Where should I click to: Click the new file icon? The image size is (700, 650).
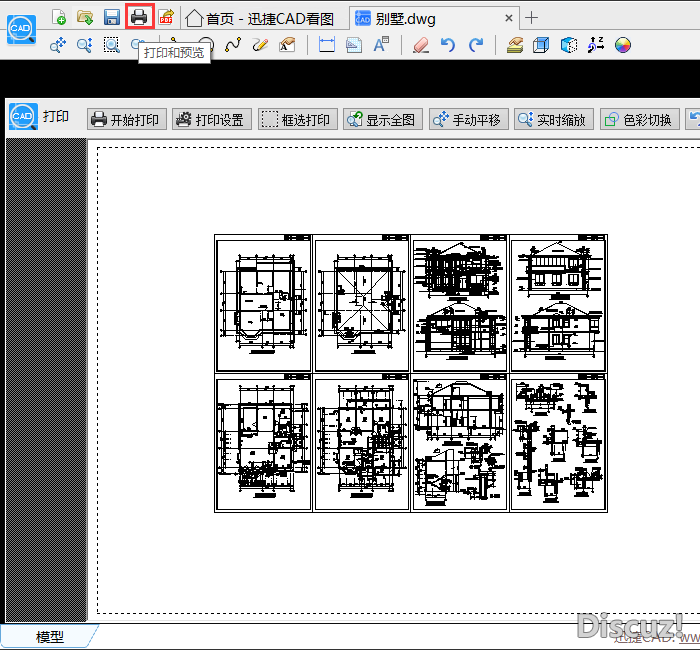click(x=59, y=17)
